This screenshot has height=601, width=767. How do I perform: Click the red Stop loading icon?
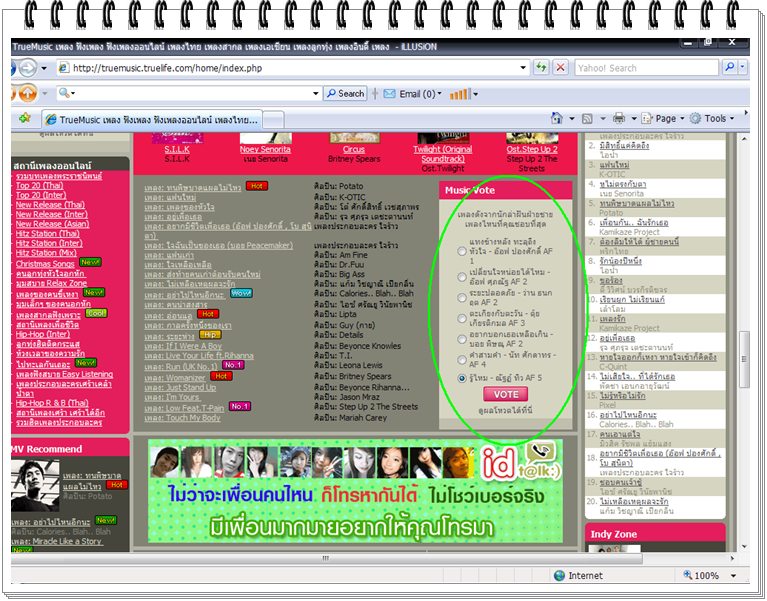(x=561, y=67)
